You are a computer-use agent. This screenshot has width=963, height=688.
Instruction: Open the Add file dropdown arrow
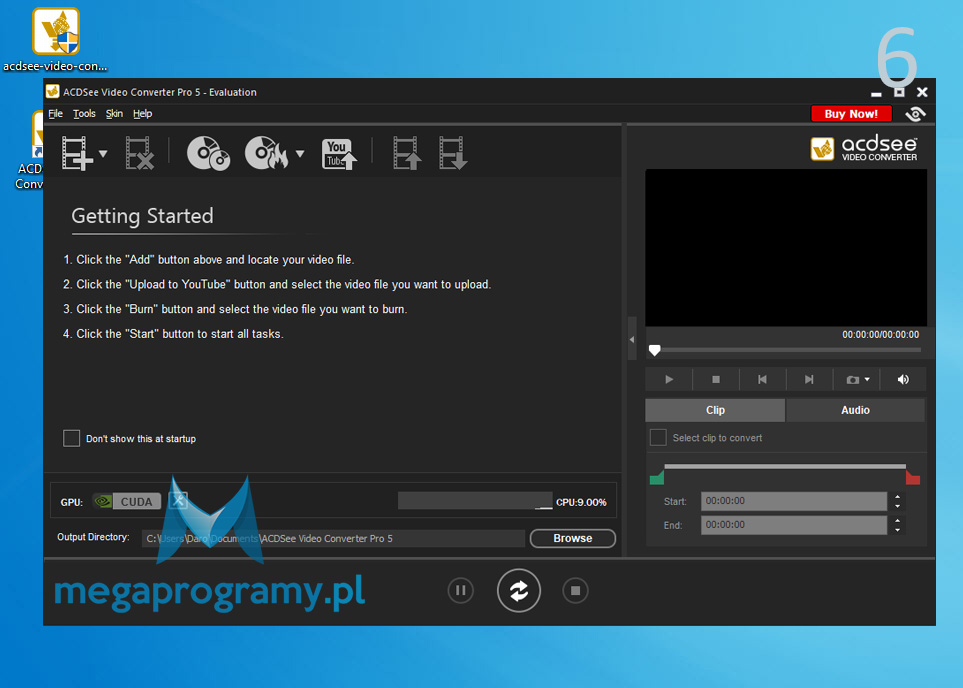pos(103,154)
